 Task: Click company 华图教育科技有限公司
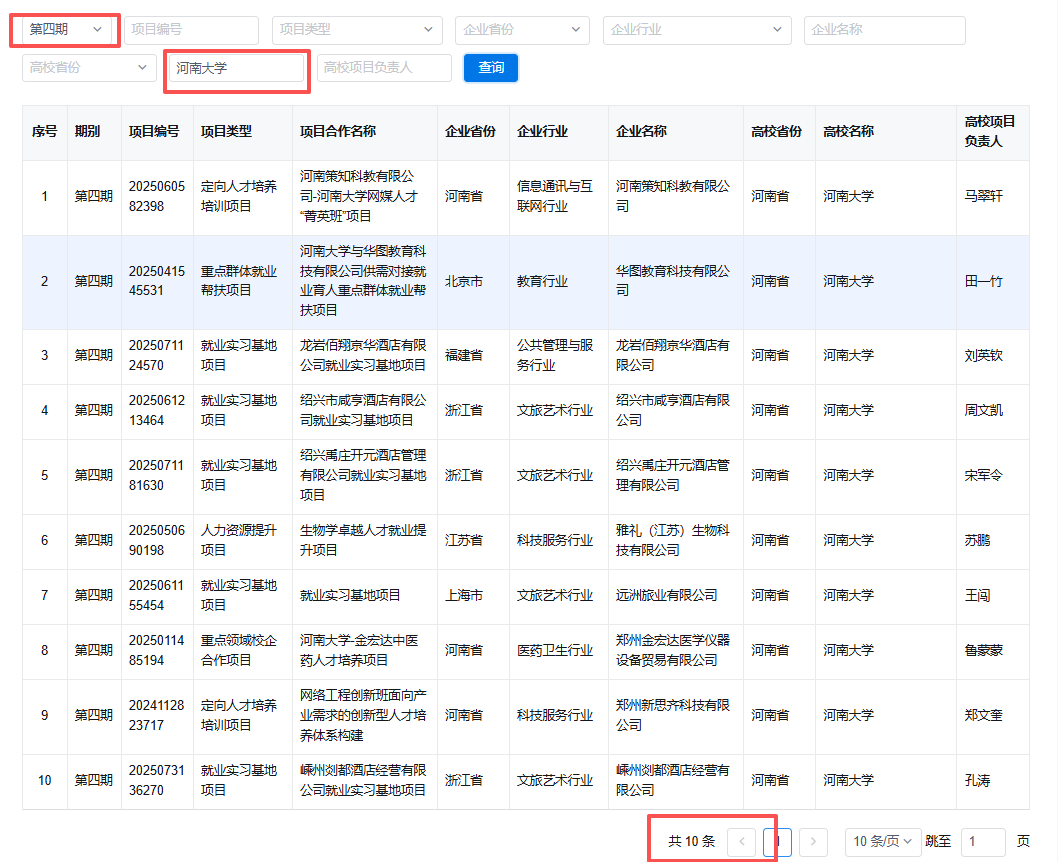673,281
